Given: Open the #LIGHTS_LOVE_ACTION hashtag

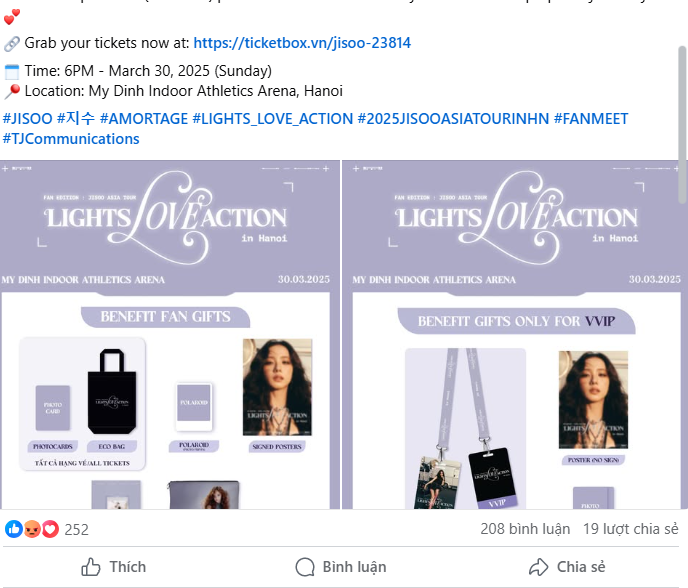Looking at the screenshot, I should coord(272,118).
